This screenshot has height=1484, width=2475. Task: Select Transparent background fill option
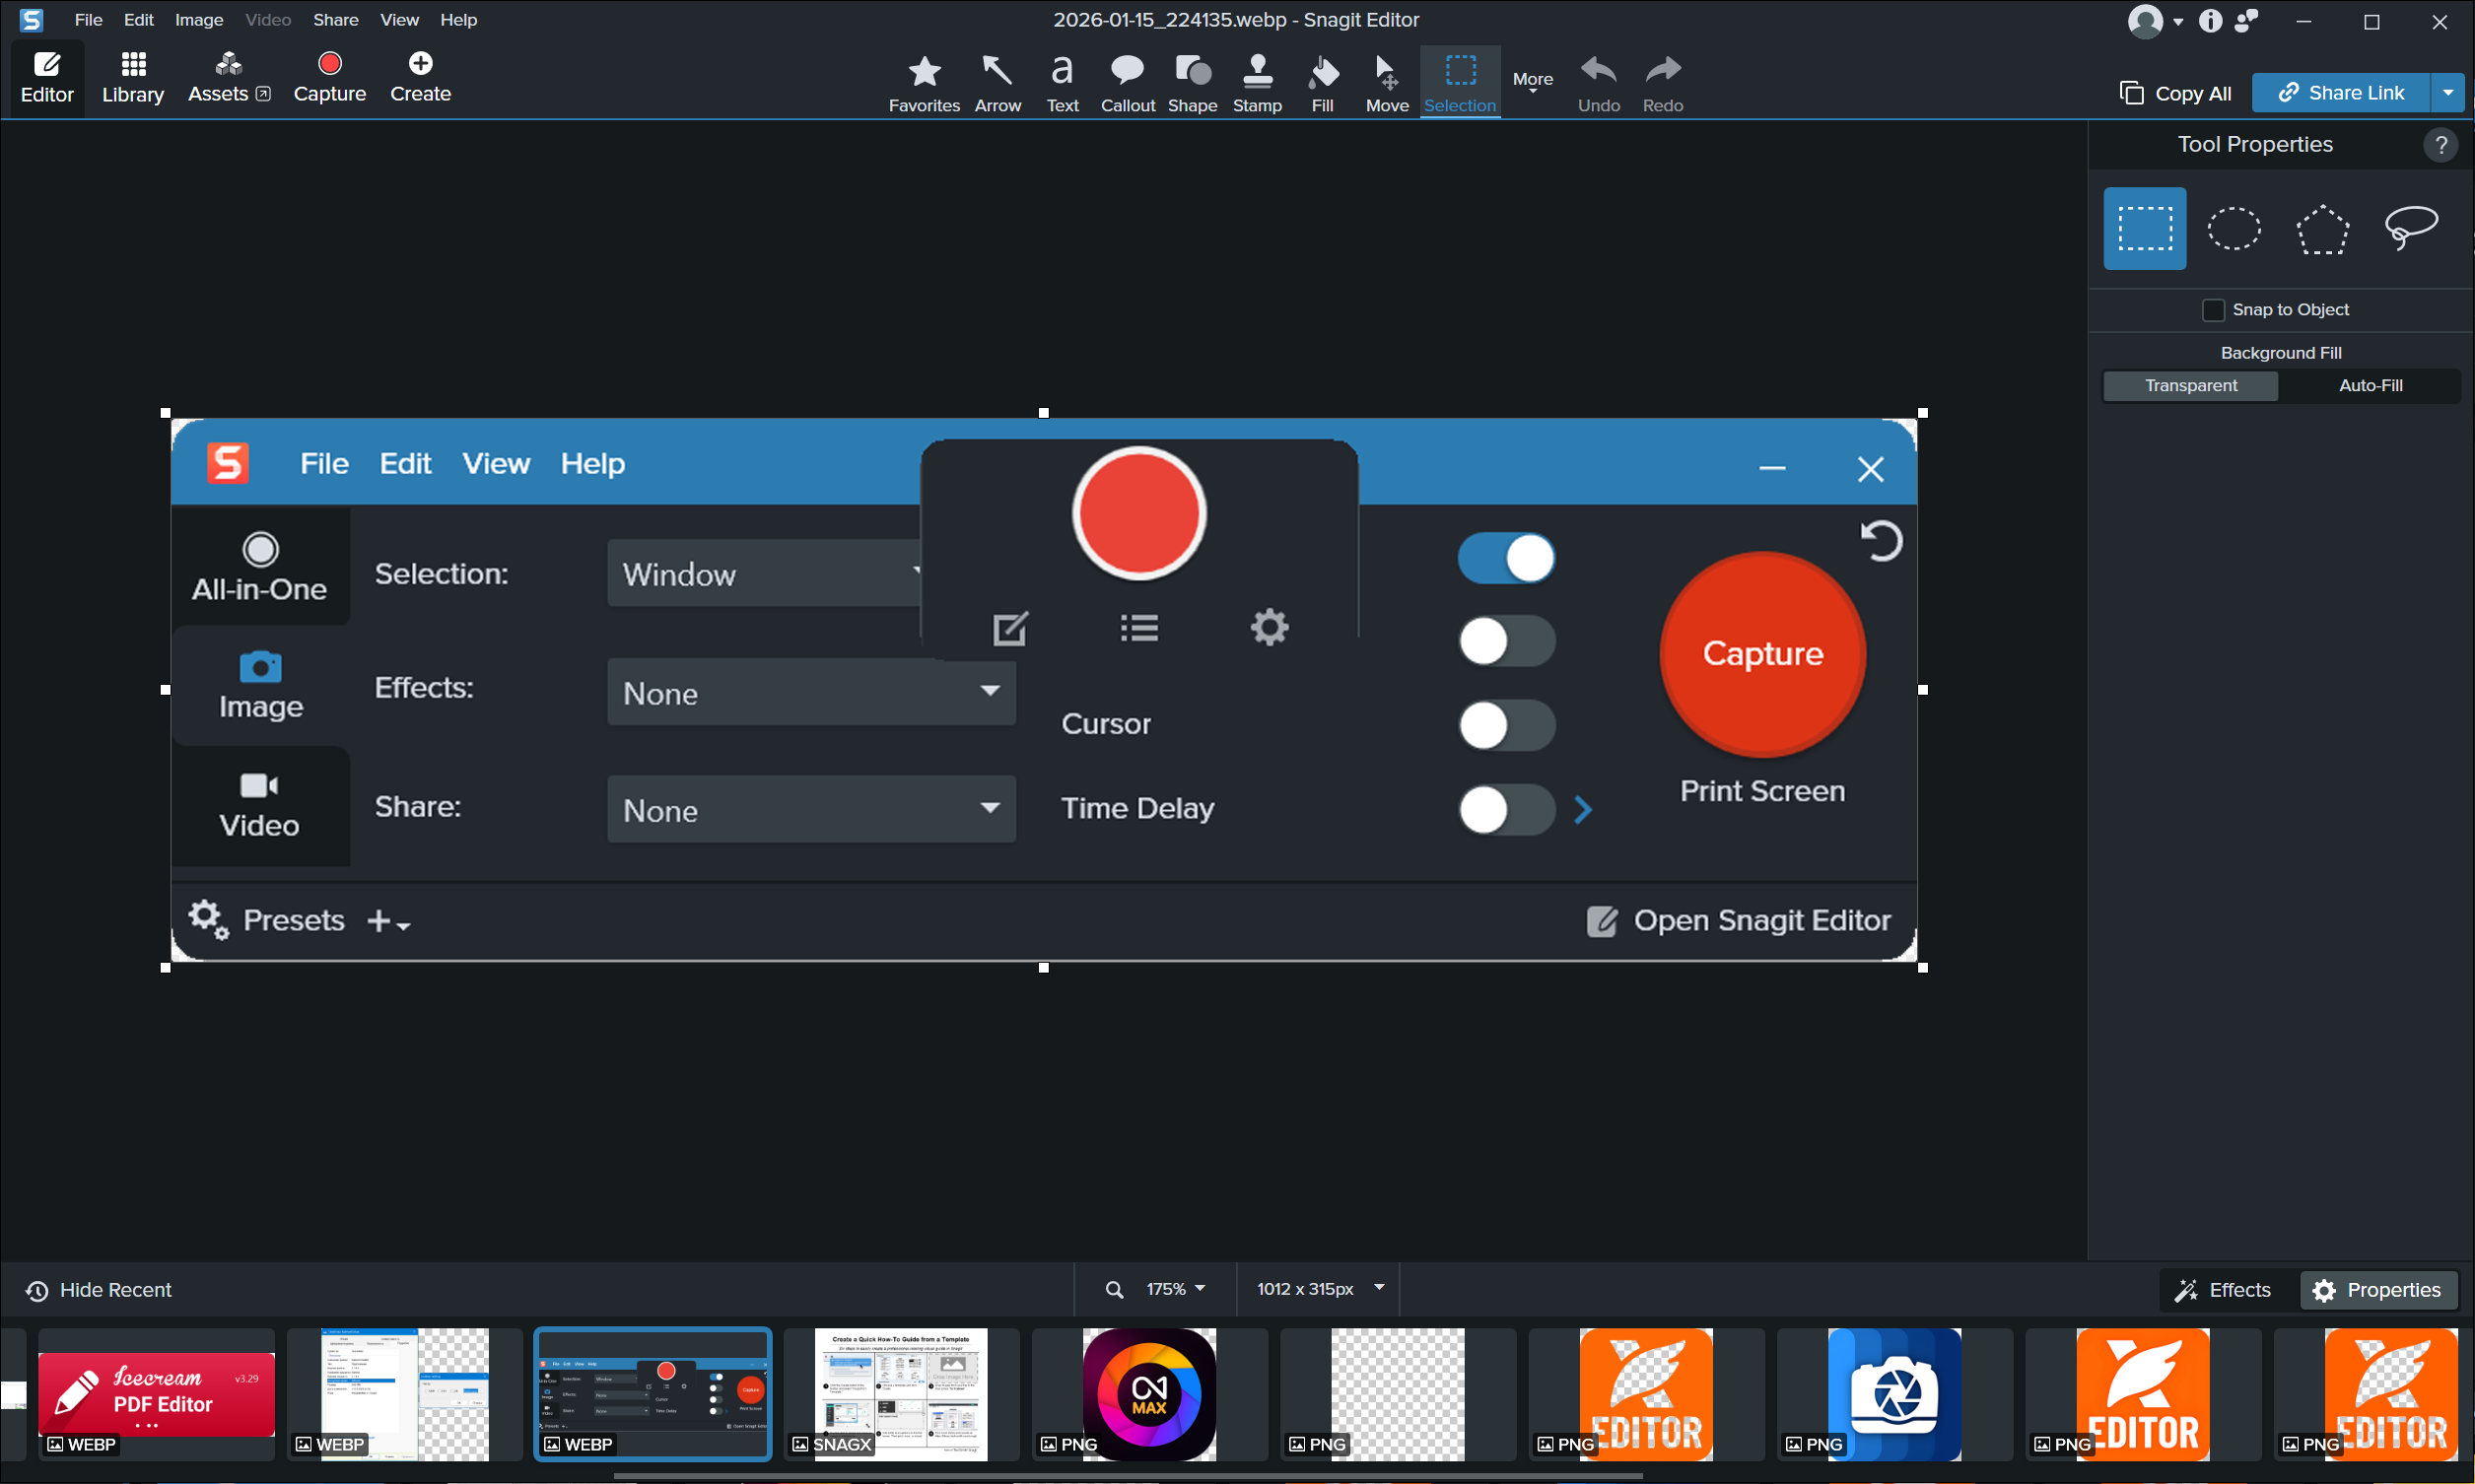click(2190, 386)
